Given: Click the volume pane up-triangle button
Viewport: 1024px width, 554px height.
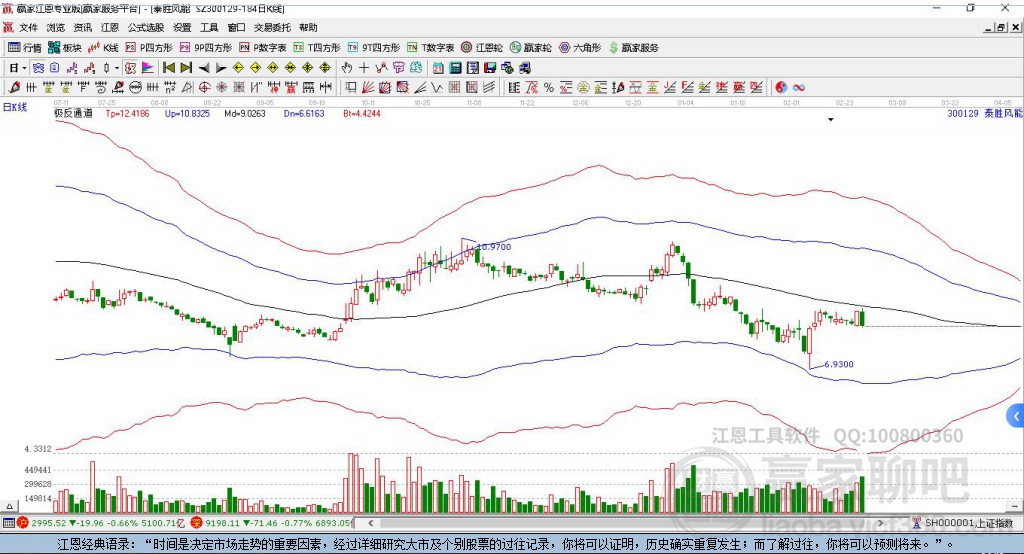Looking at the screenshot, I should tap(9, 506).
